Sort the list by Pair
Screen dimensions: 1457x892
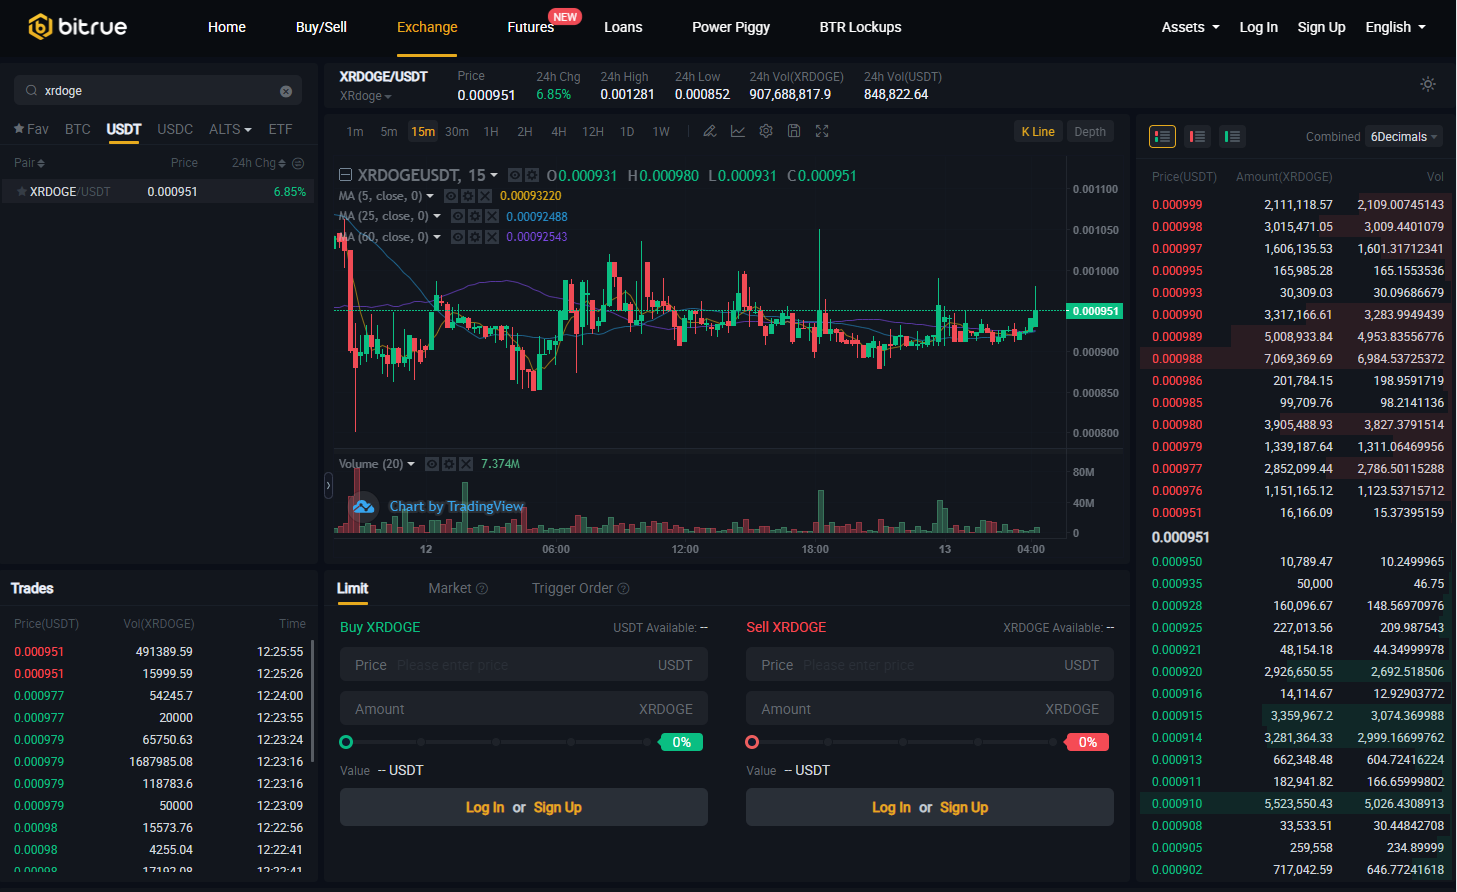tap(29, 163)
